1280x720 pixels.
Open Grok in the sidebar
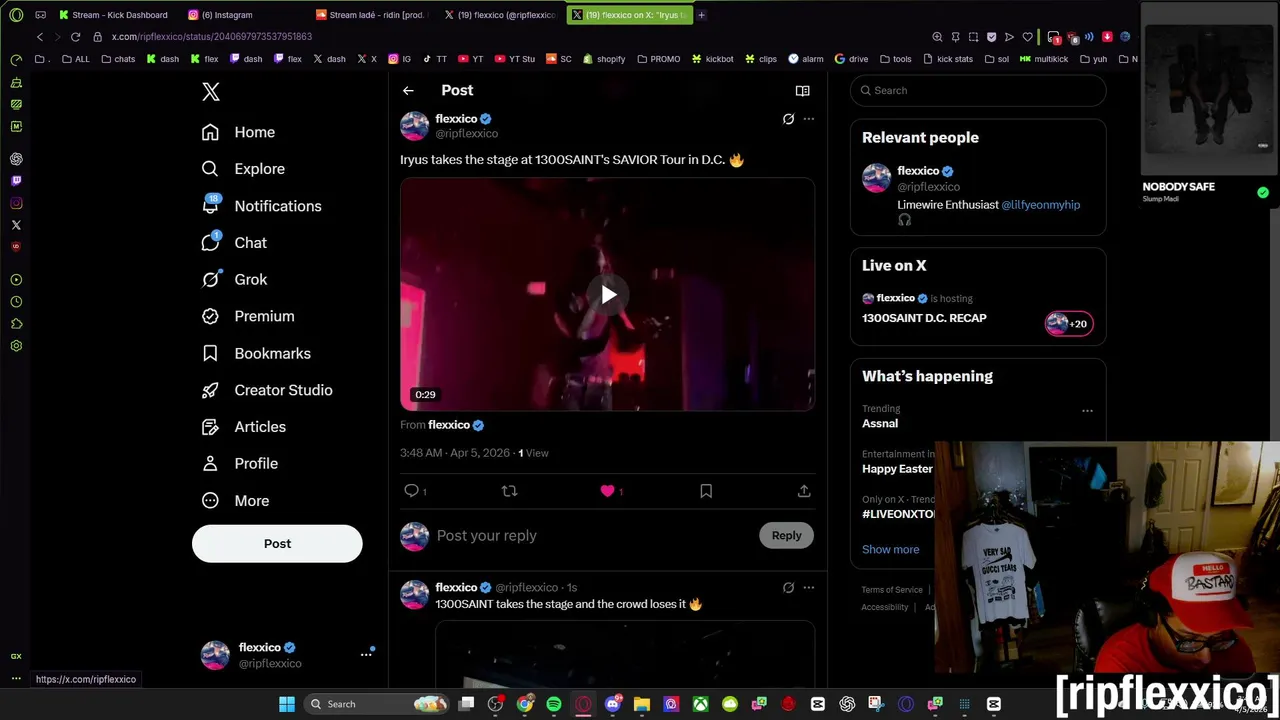[x=234, y=280]
